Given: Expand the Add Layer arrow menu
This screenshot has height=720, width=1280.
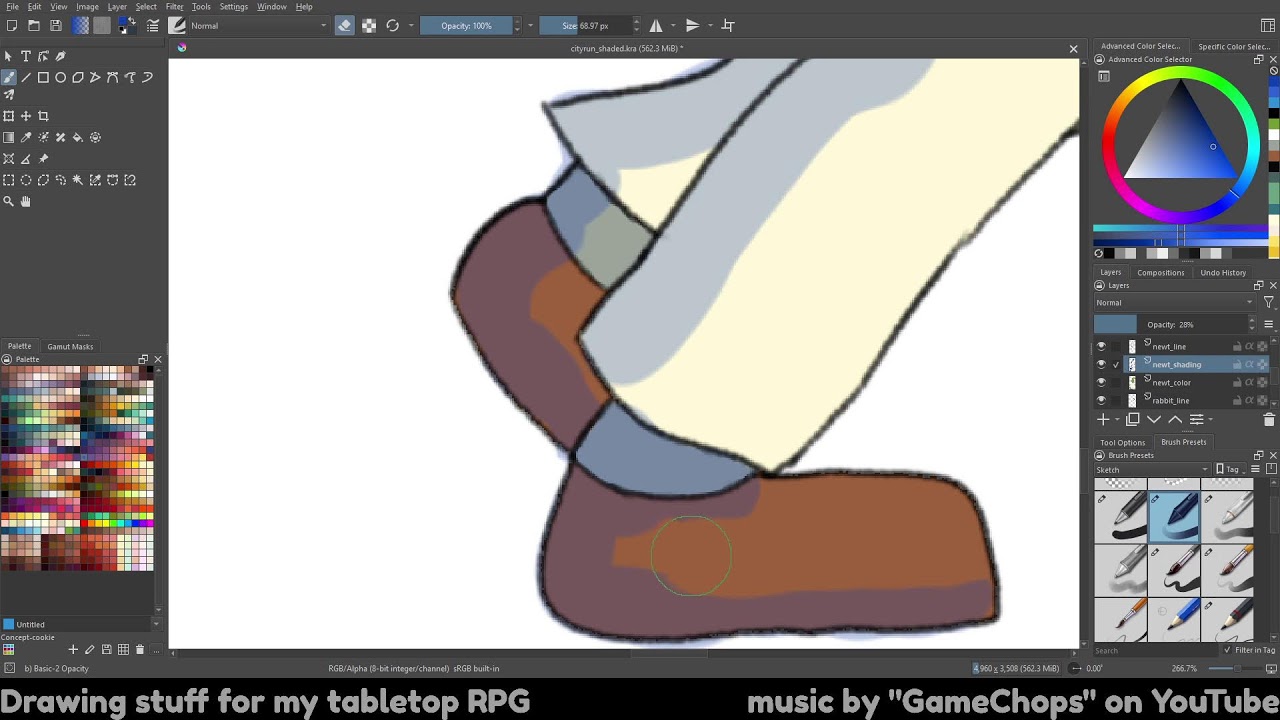Looking at the screenshot, I should coord(1118,420).
